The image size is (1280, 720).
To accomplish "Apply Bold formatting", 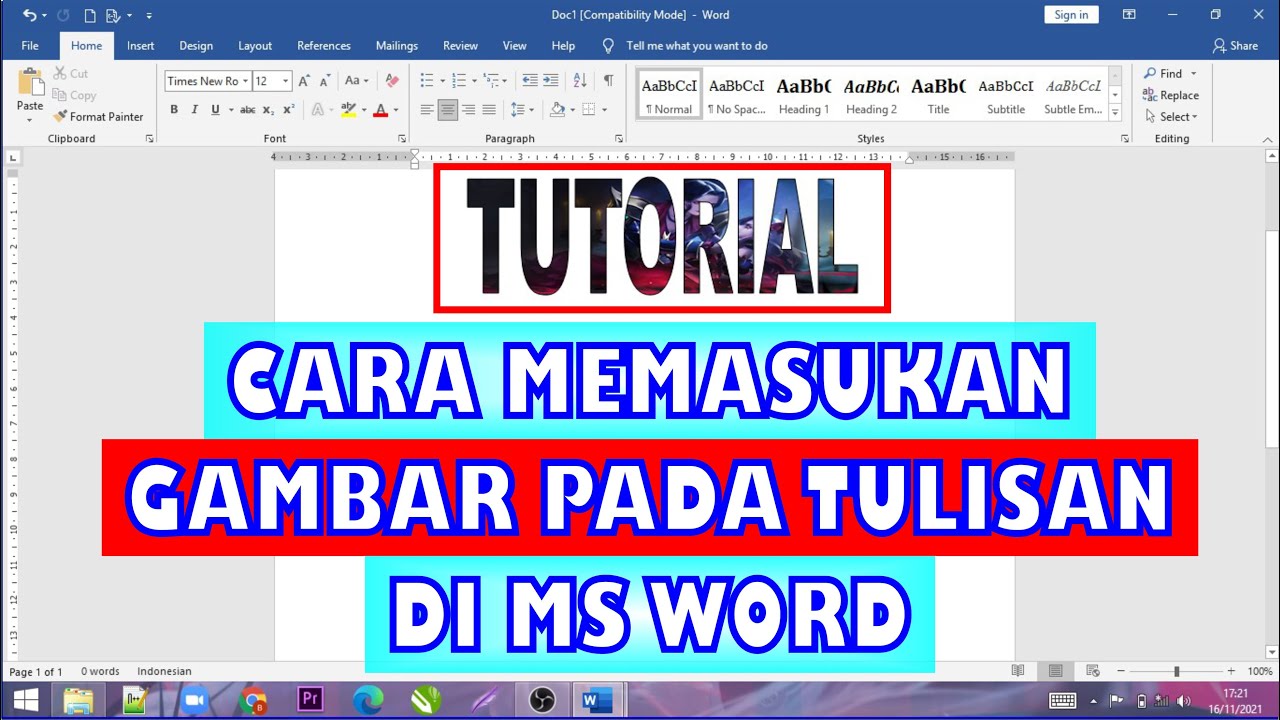I will (174, 110).
